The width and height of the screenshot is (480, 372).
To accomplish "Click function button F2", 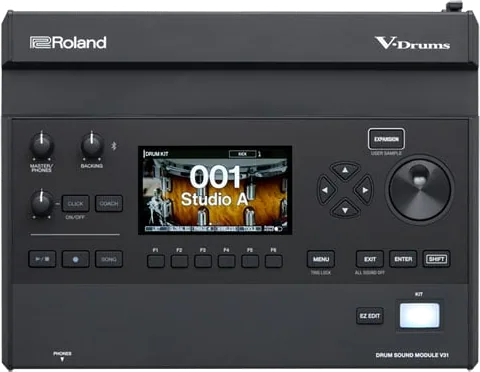I will click(x=179, y=261).
